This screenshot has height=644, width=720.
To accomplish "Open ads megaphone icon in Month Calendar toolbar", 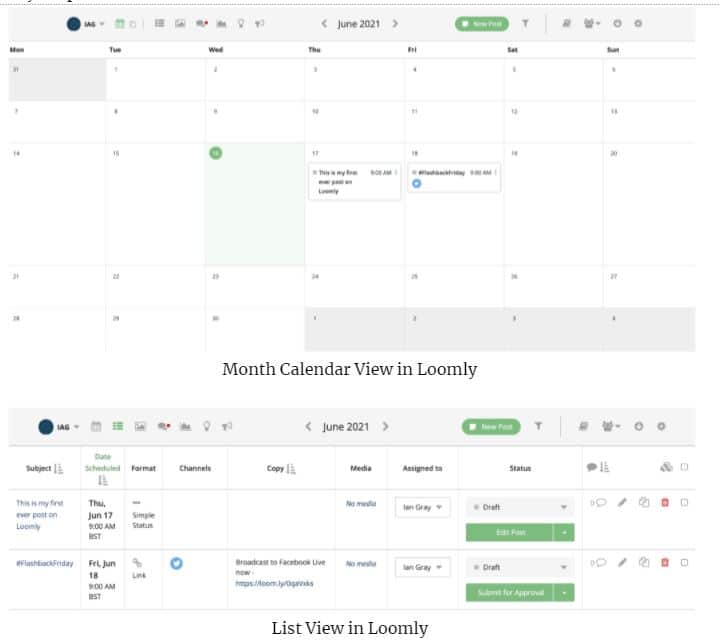I will (x=260, y=23).
